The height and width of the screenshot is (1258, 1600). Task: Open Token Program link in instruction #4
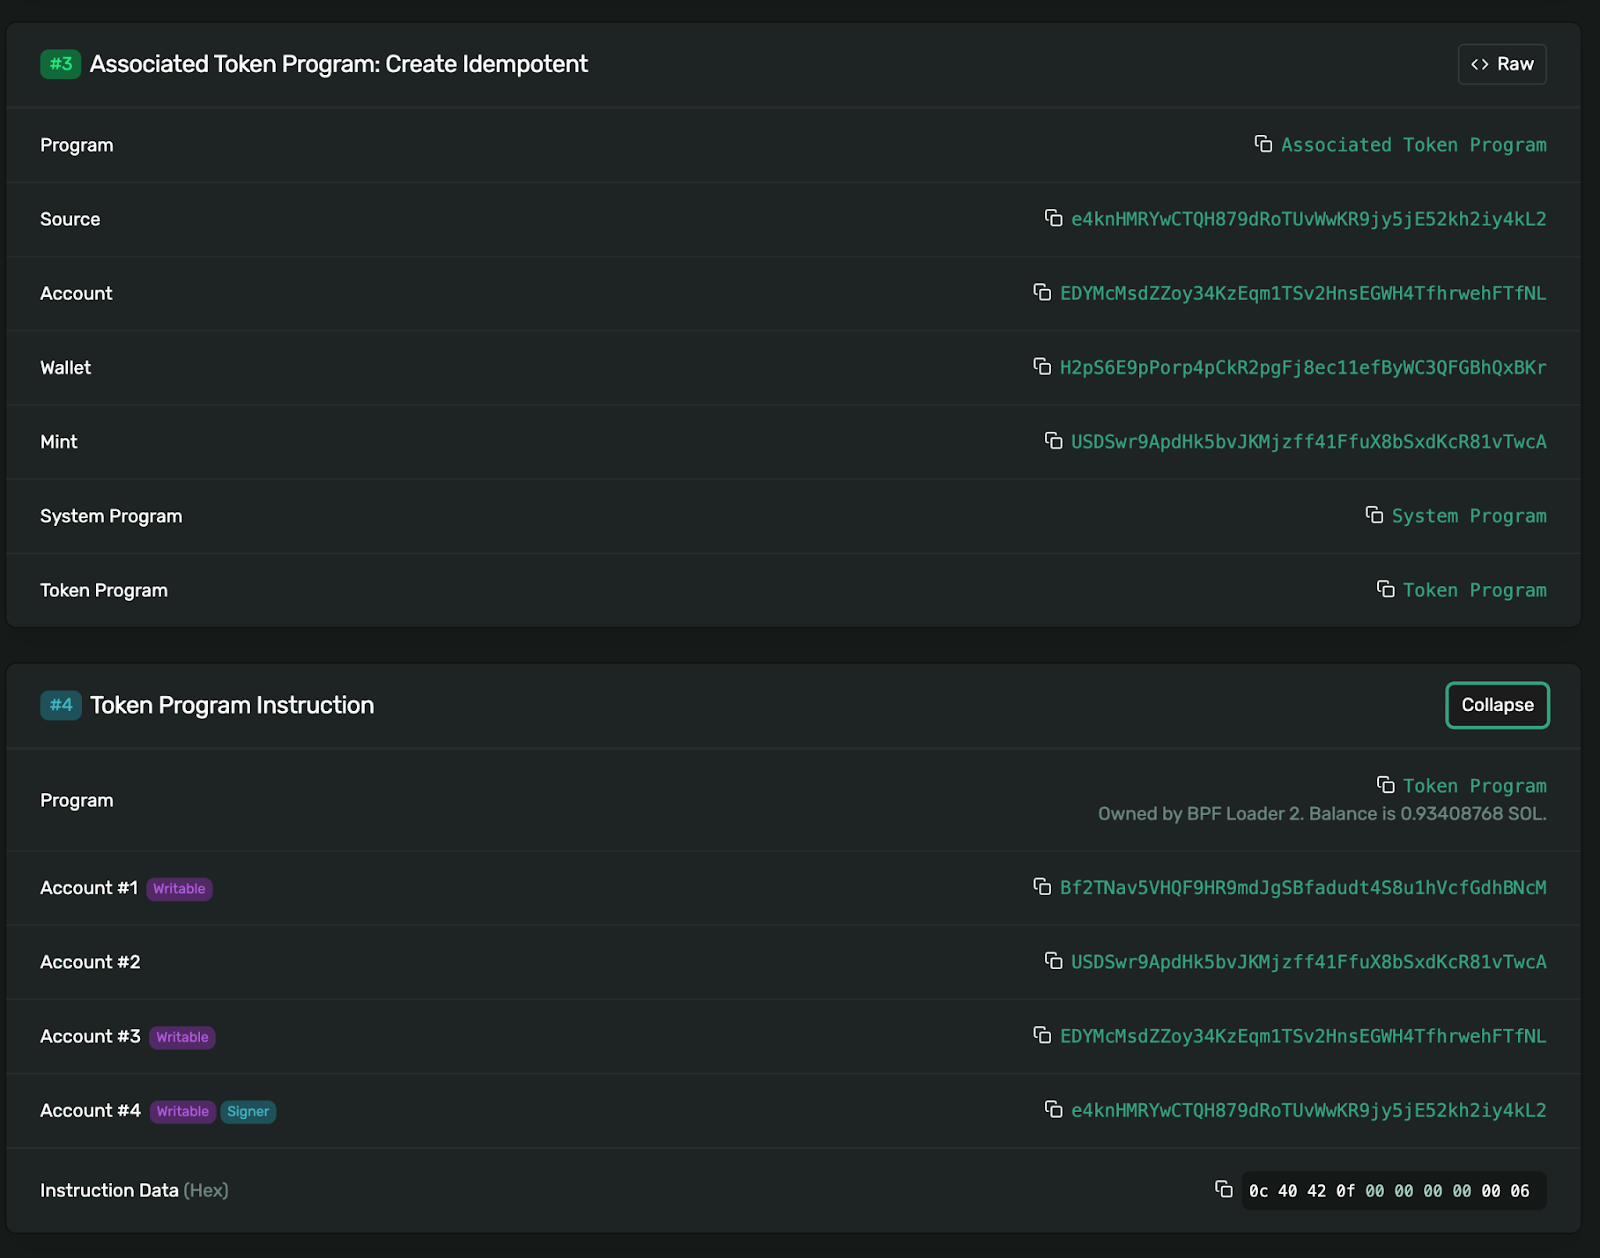(x=1474, y=786)
